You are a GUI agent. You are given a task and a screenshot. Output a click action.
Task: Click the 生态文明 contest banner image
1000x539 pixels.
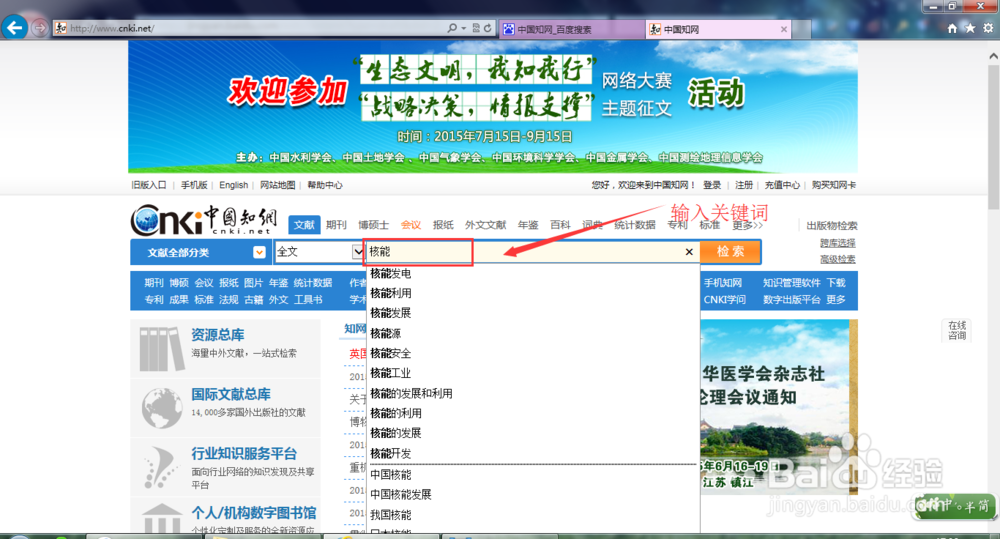coord(493,107)
